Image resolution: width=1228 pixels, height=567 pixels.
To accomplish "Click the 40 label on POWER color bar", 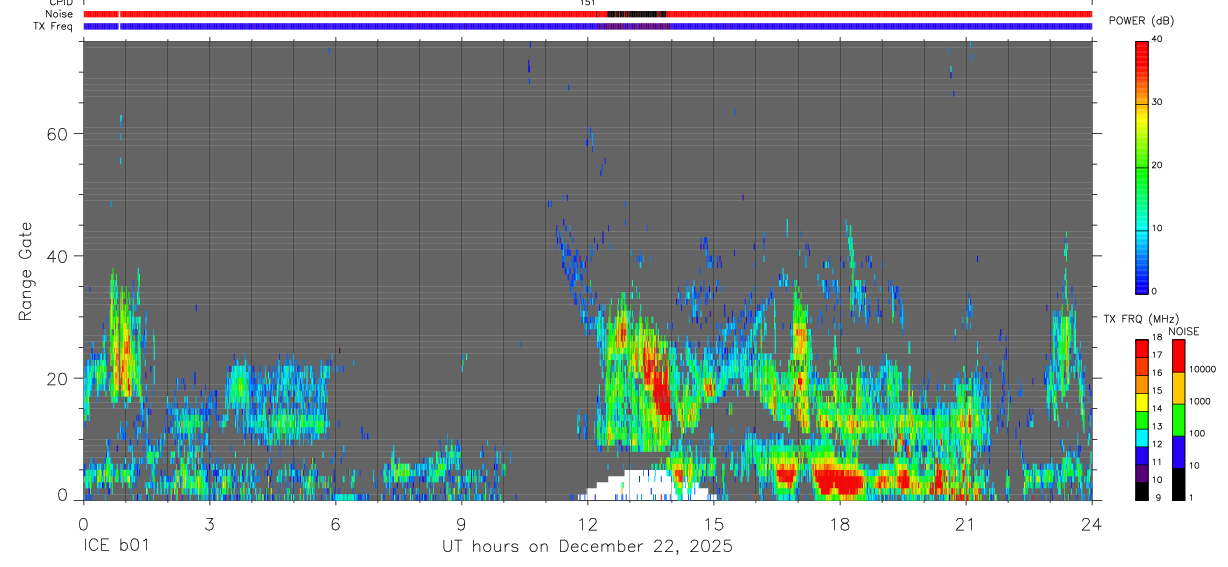I will pos(1158,39).
